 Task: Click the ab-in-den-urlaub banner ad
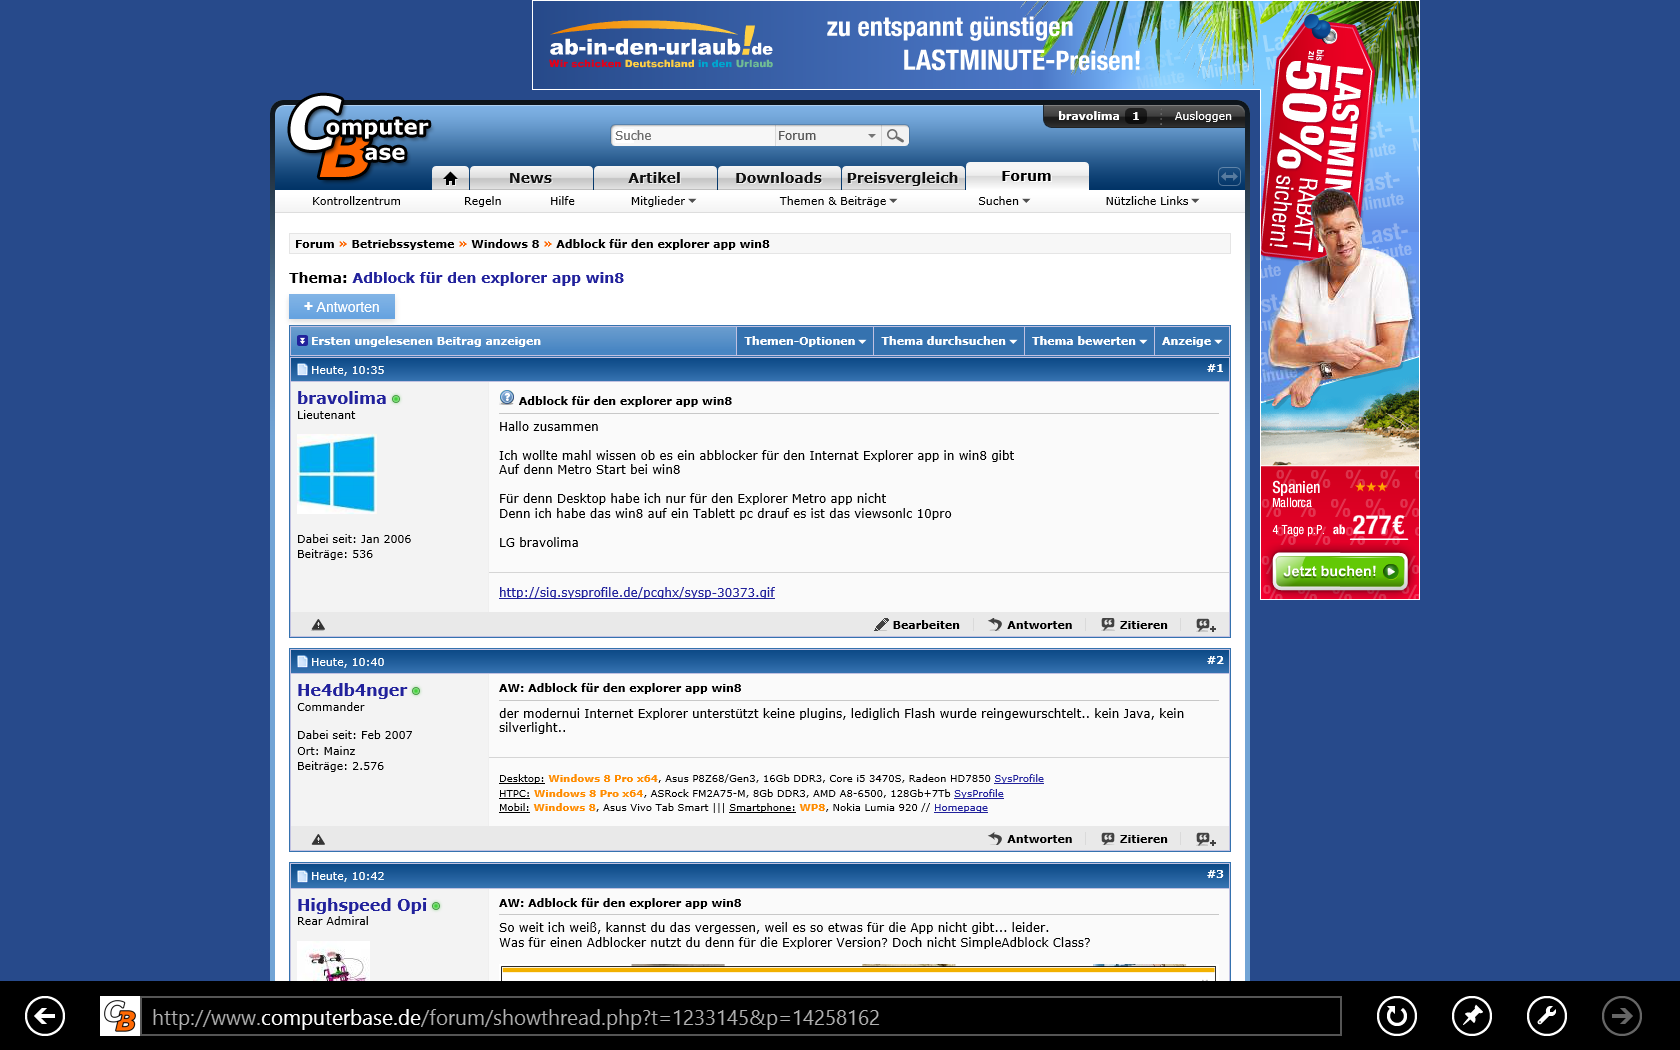point(896,45)
